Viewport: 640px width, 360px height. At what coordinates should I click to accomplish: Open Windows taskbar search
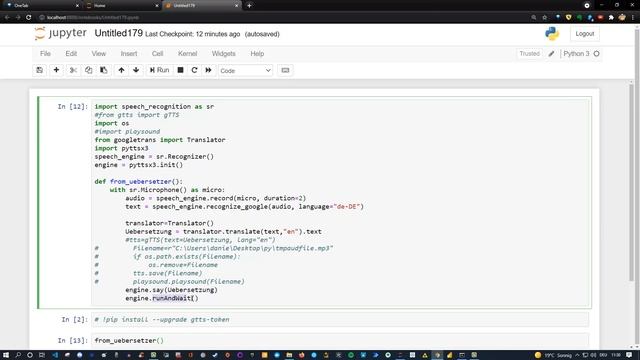[18, 355]
